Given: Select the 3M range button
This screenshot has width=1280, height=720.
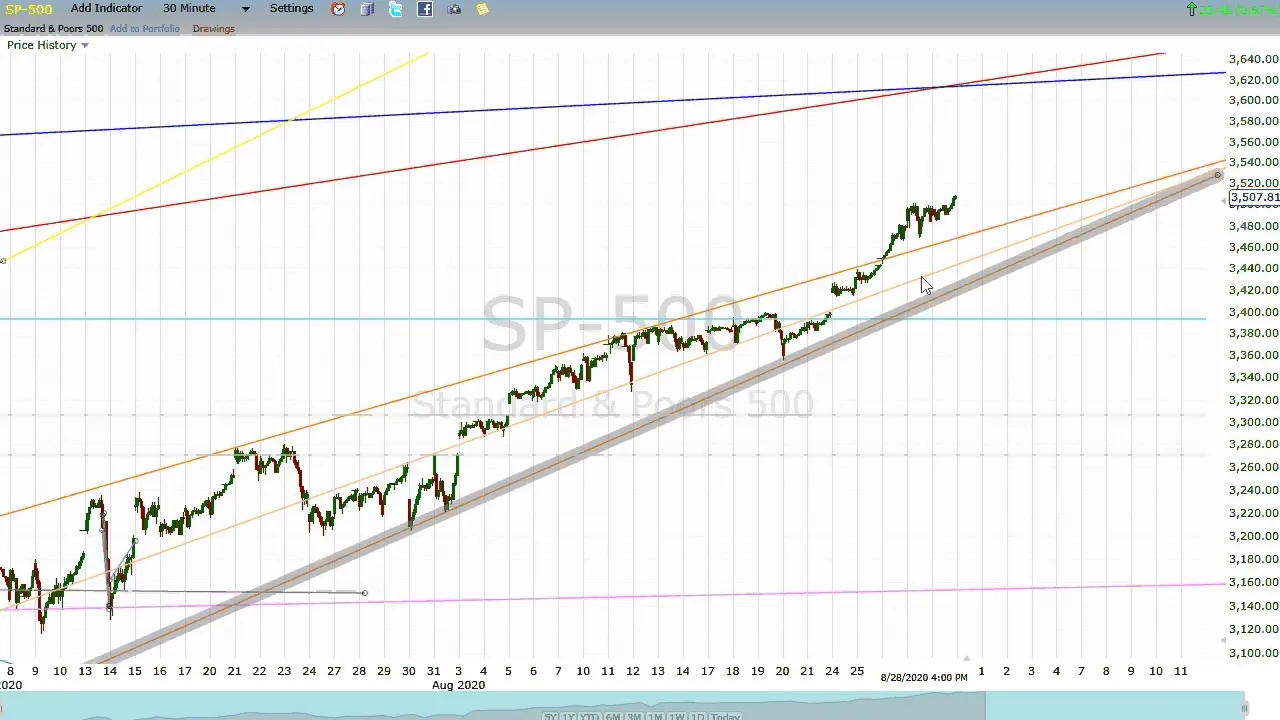Looking at the screenshot, I should point(634,715).
